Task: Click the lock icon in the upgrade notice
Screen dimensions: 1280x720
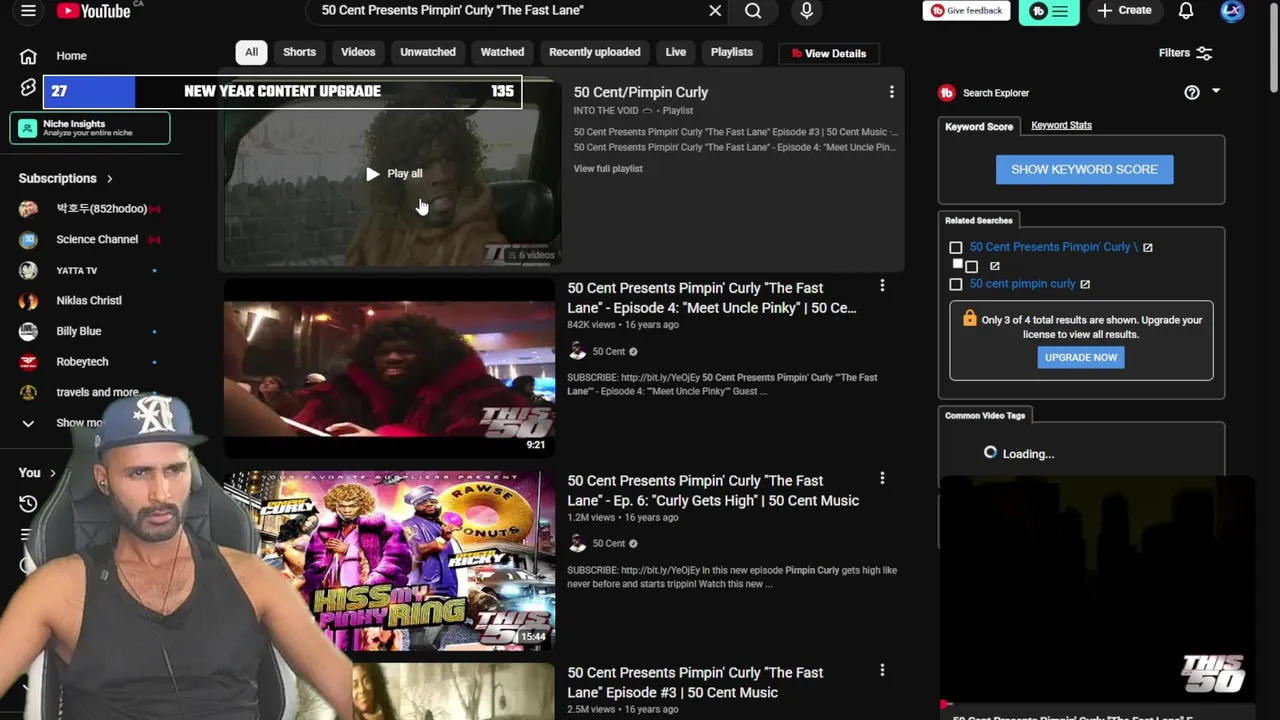Action: 969,318
